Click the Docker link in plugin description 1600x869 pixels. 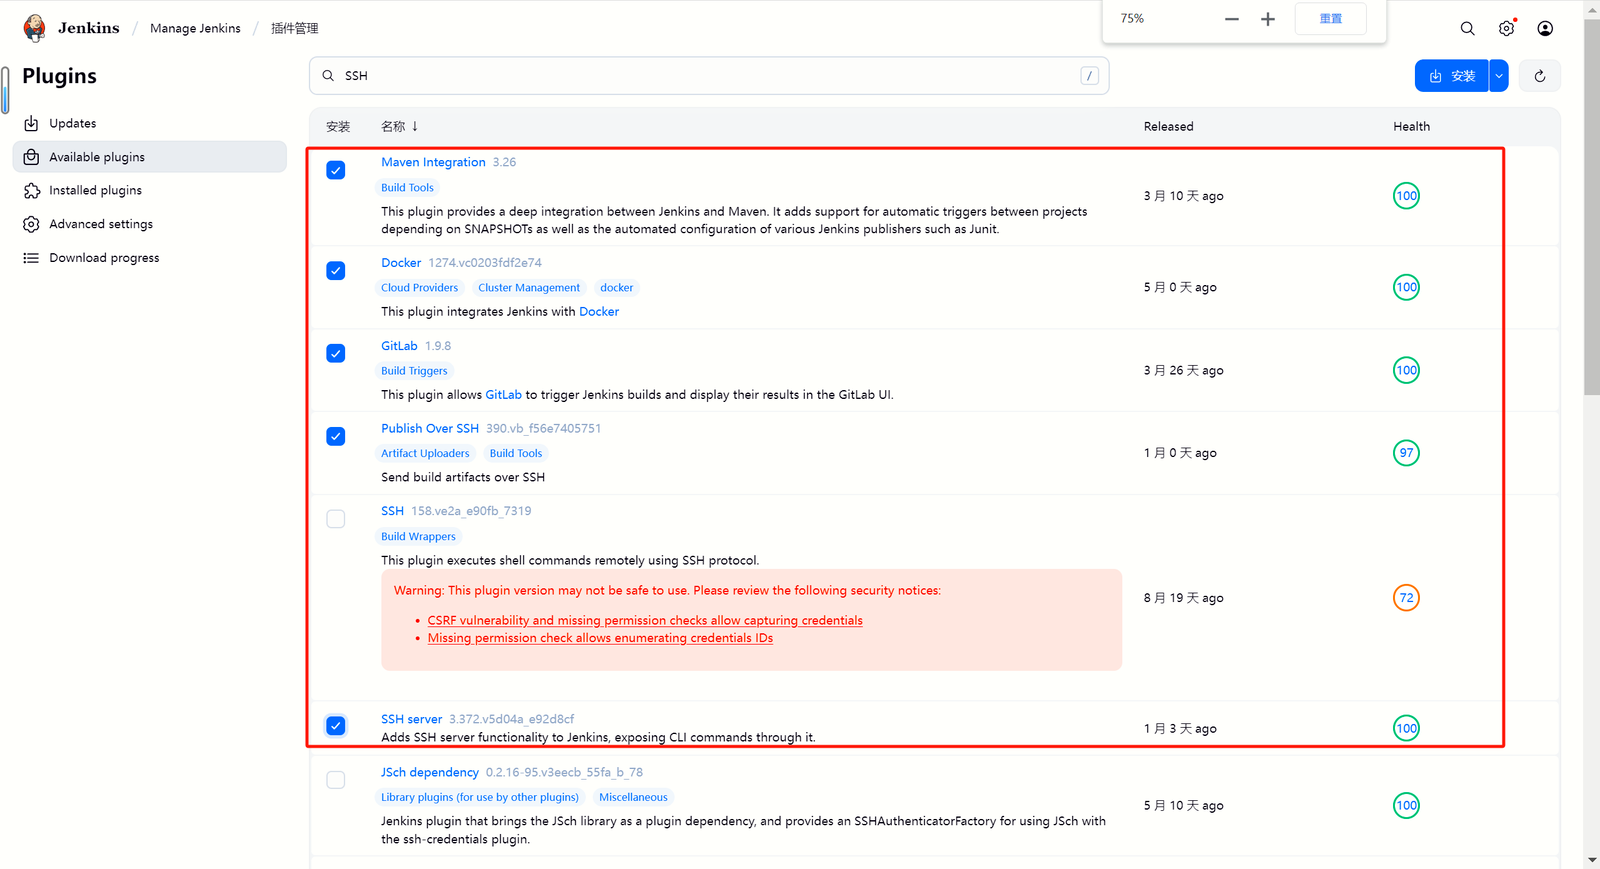(x=599, y=312)
